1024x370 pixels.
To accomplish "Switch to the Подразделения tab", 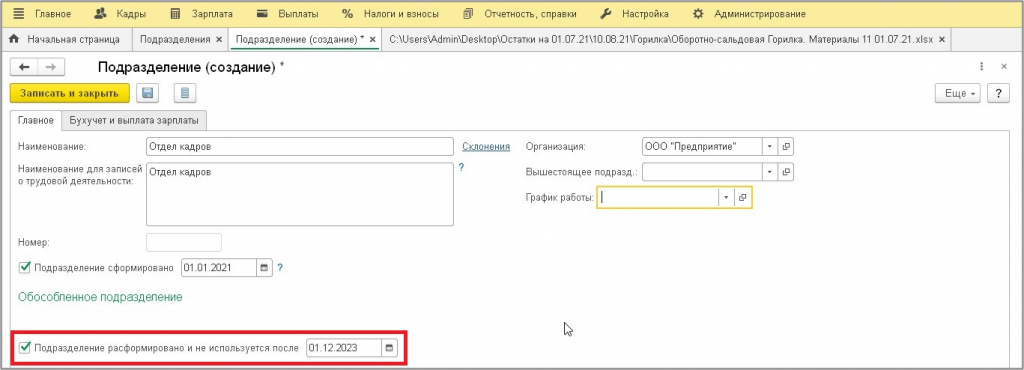I will [x=174, y=39].
